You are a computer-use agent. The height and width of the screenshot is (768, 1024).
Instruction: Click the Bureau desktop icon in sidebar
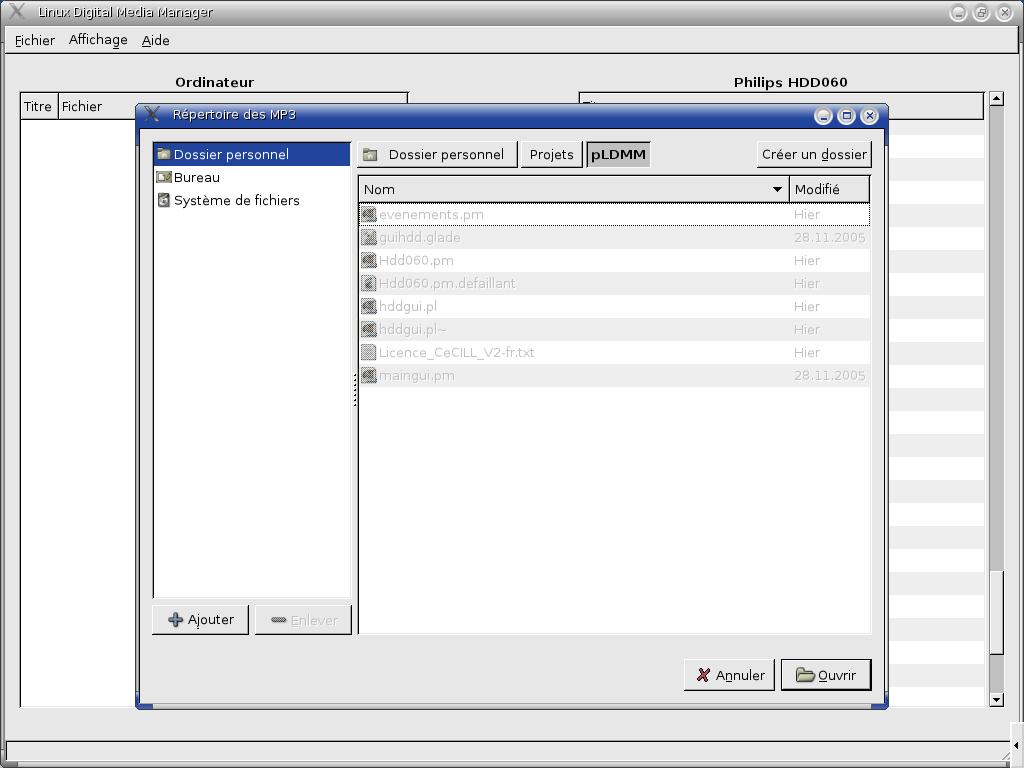click(x=164, y=177)
